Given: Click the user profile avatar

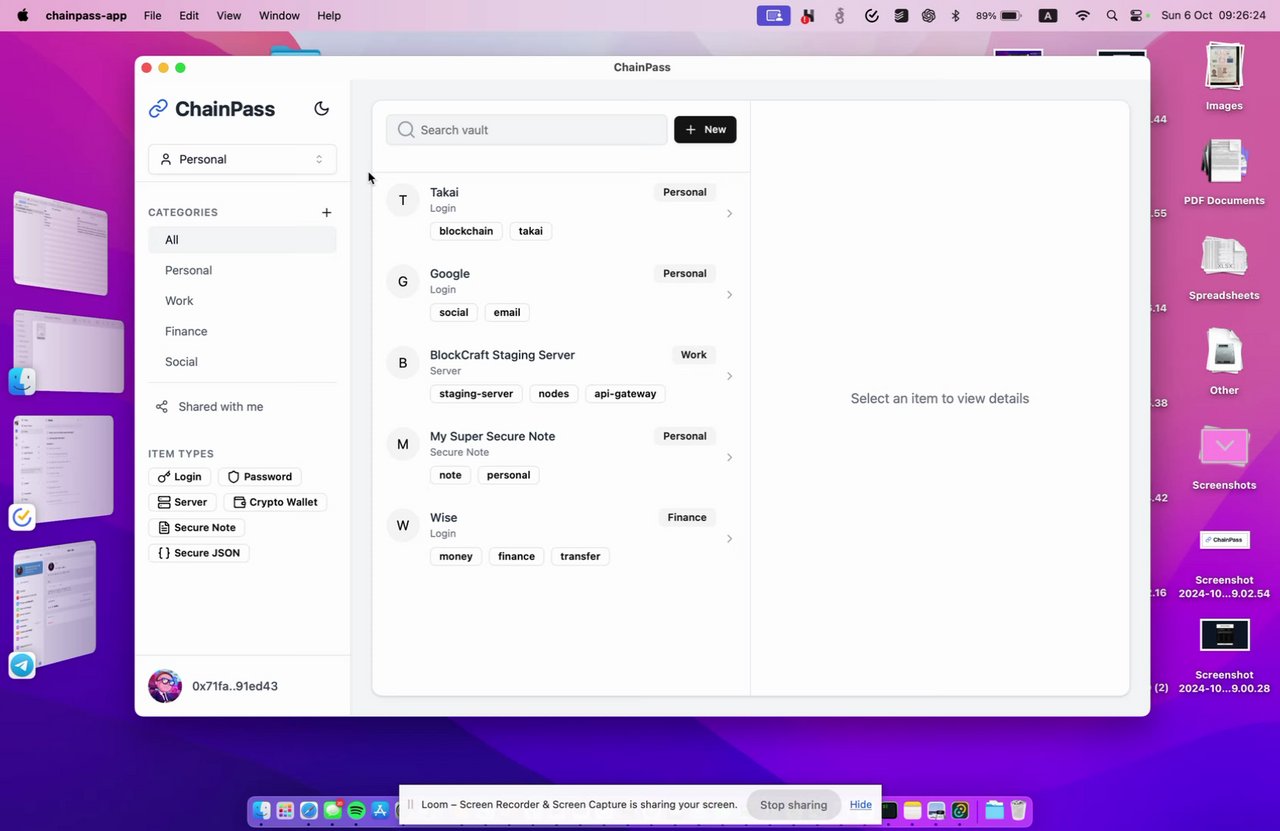Looking at the screenshot, I should click(x=165, y=686).
